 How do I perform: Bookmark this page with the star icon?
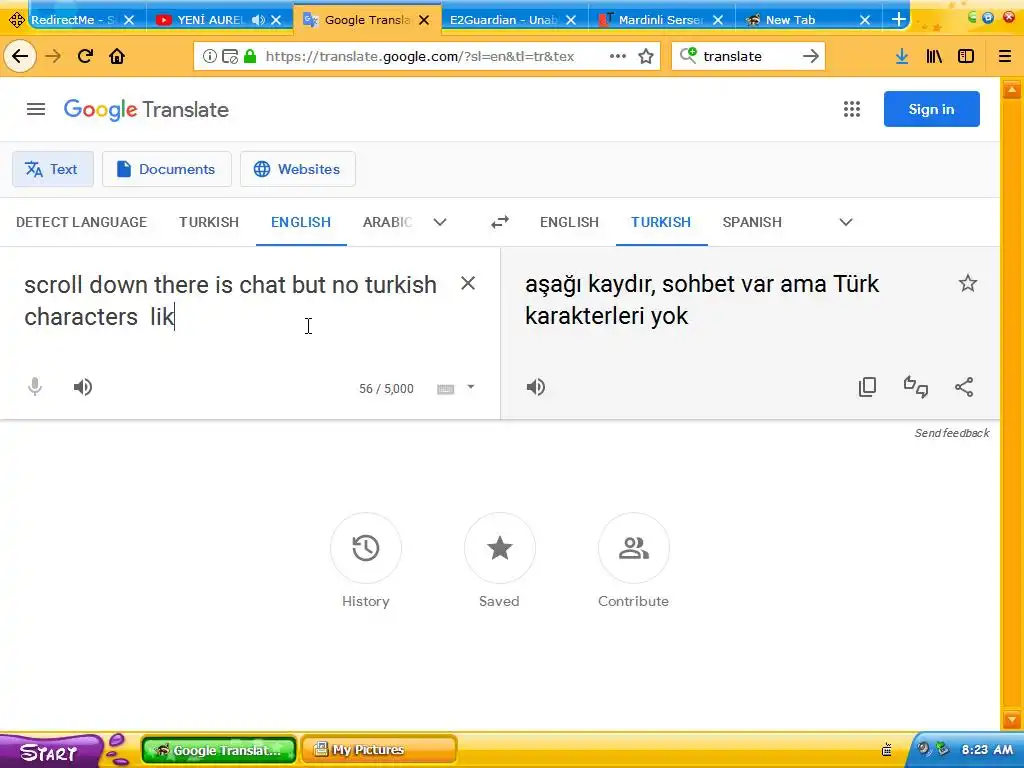[646, 57]
